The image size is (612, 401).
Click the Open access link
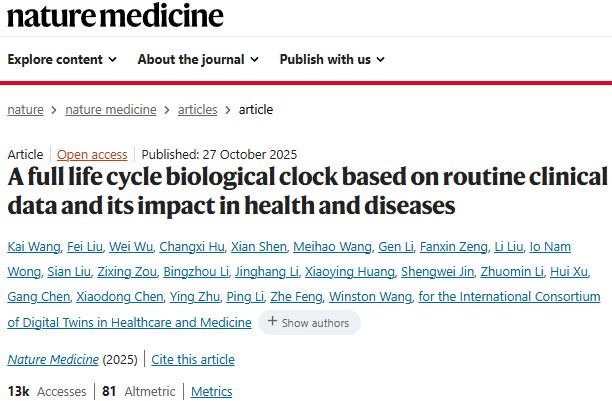pyautogui.click(x=92, y=154)
